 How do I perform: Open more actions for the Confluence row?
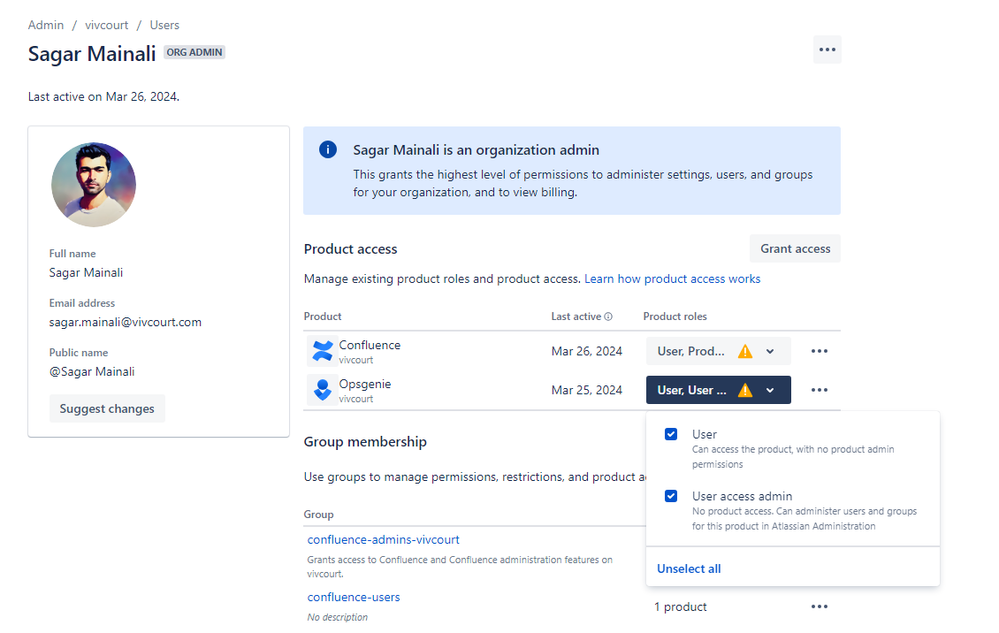click(x=819, y=351)
